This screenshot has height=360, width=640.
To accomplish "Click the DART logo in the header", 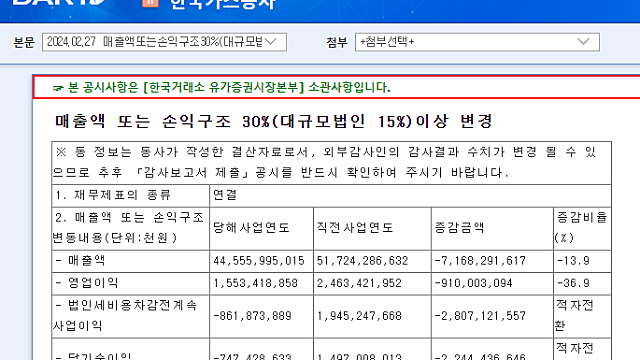I will (x=59, y=2).
